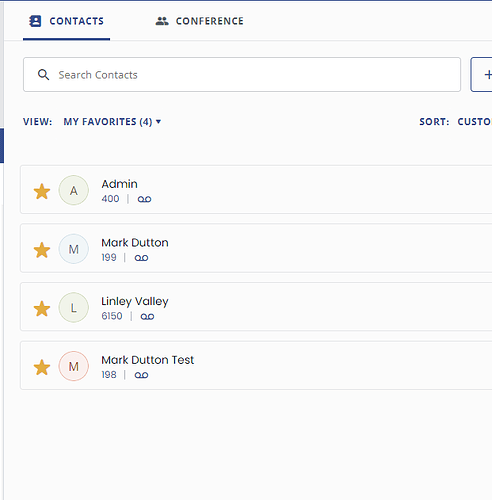Open the My Favorites (4) view dropdown

point(112,122)
